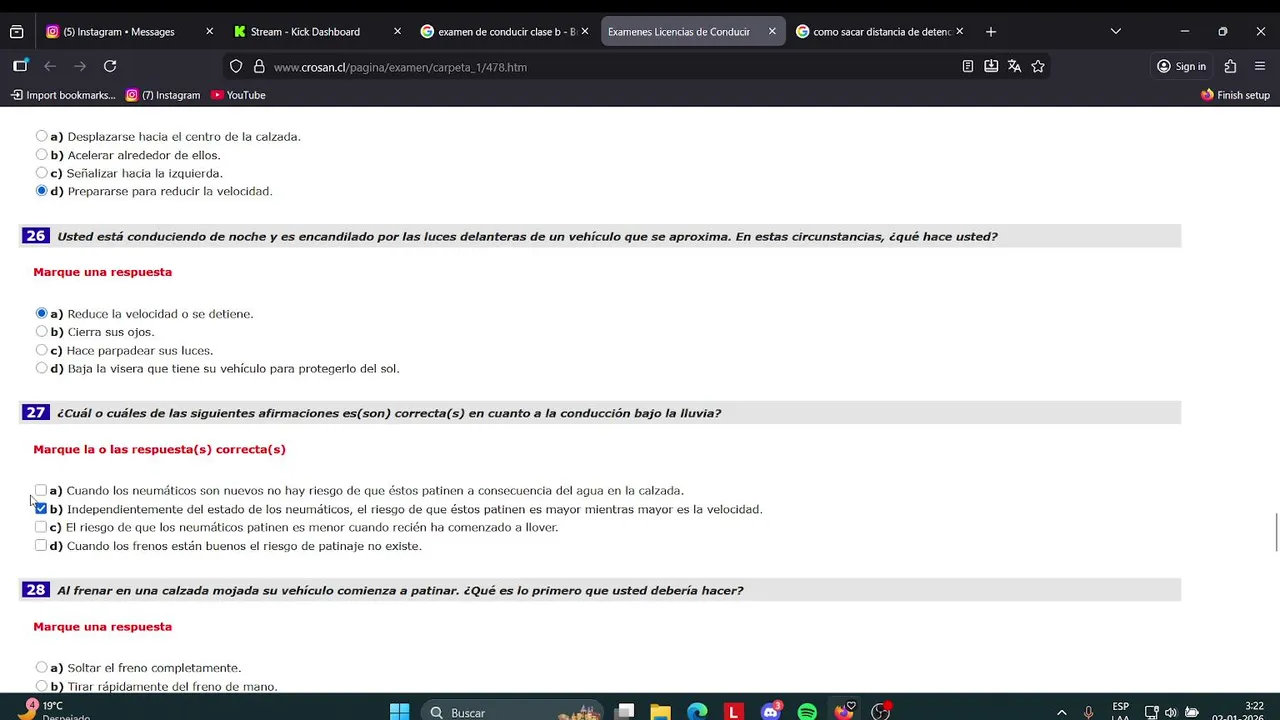
Task: Launch File Explorer from taskbar
Action: (660, 712)
